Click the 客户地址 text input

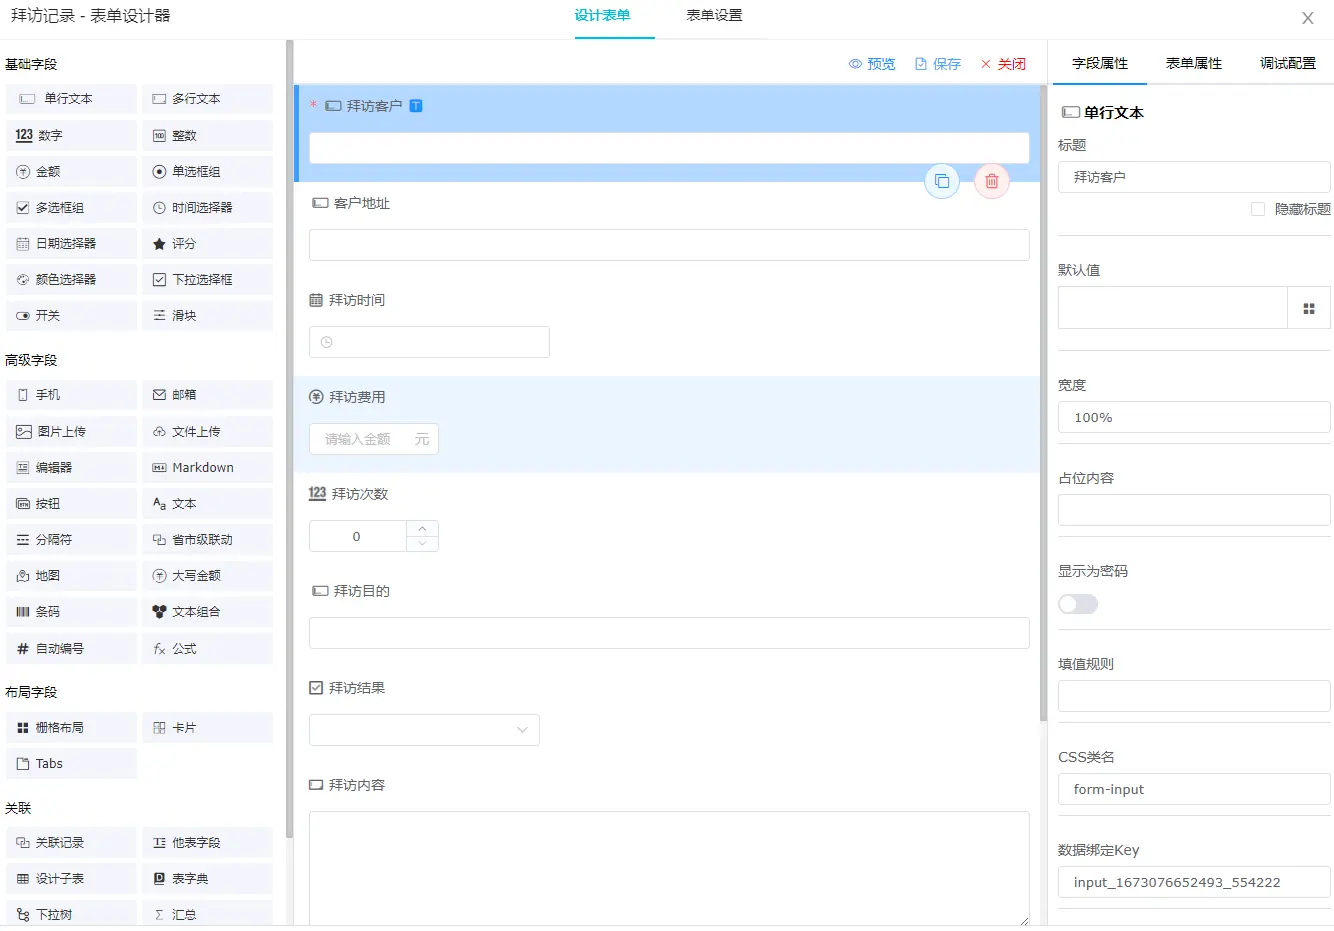pos(669,245)
